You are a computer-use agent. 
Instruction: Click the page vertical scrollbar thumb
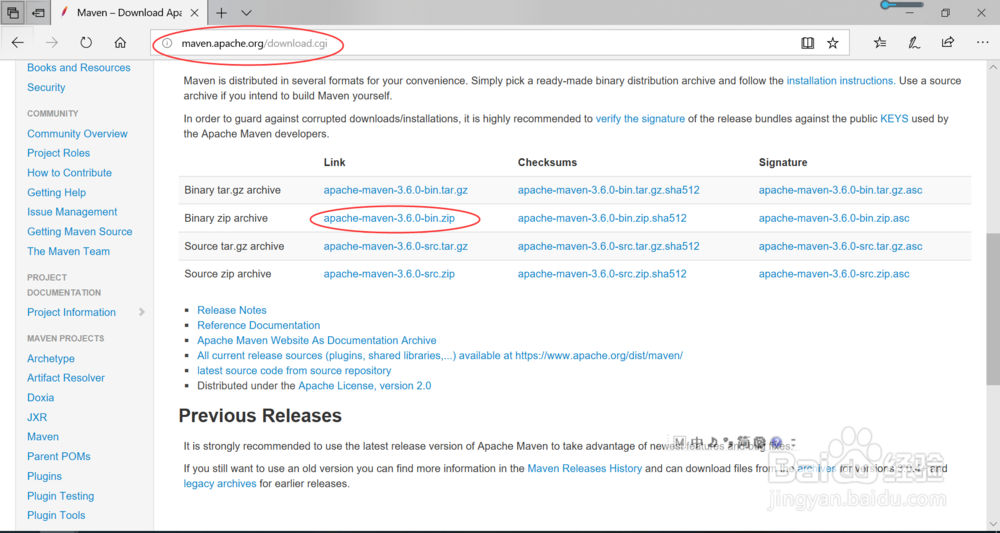pos(992,309)
